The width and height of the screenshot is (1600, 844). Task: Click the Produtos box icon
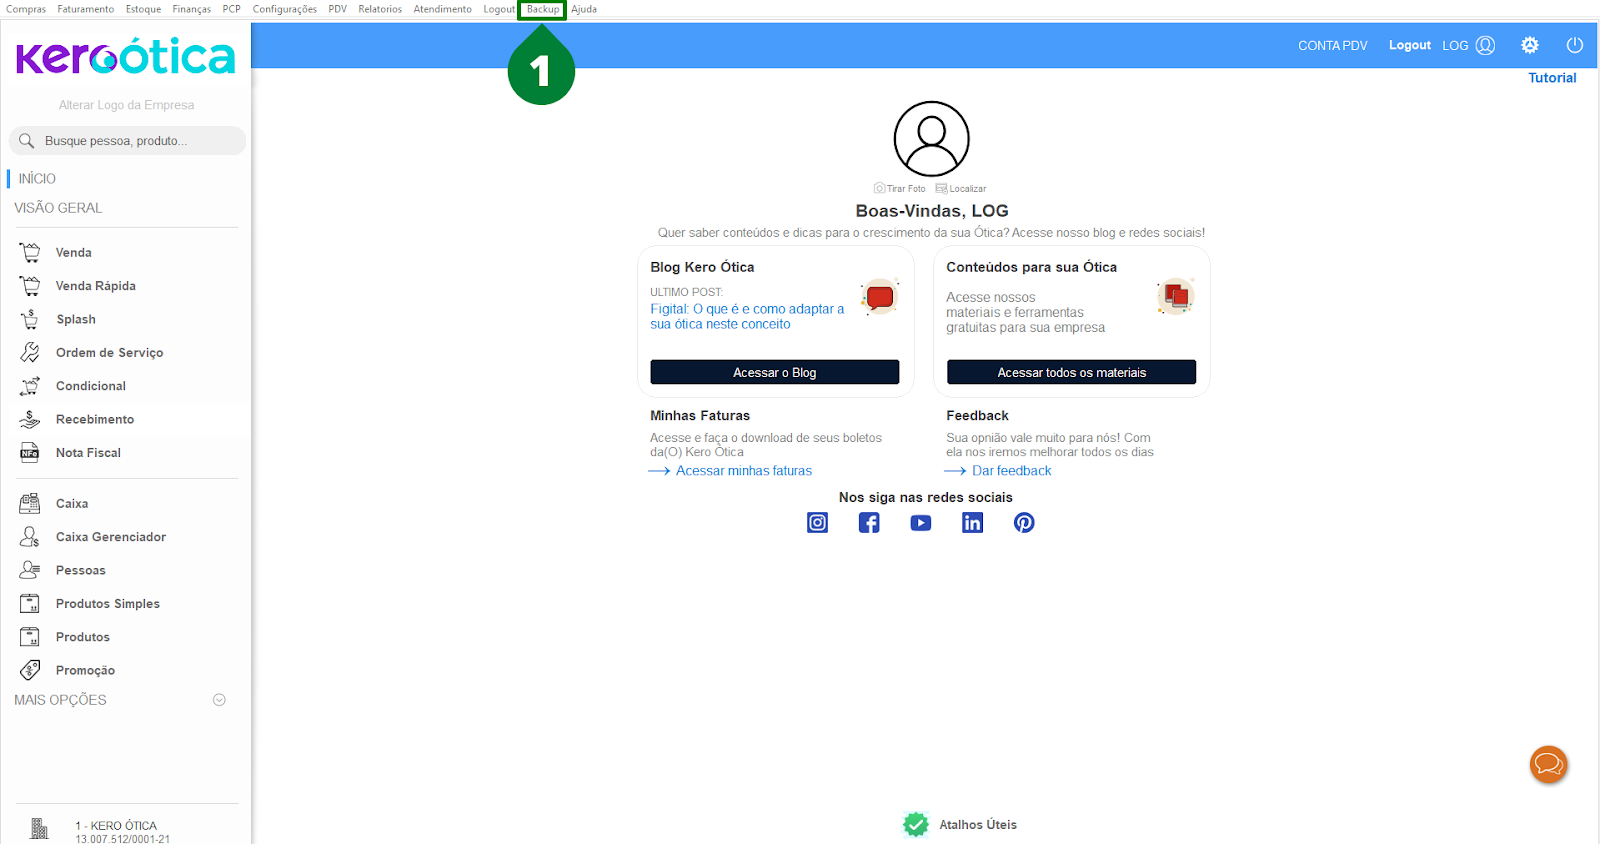(x=30, y=637)
